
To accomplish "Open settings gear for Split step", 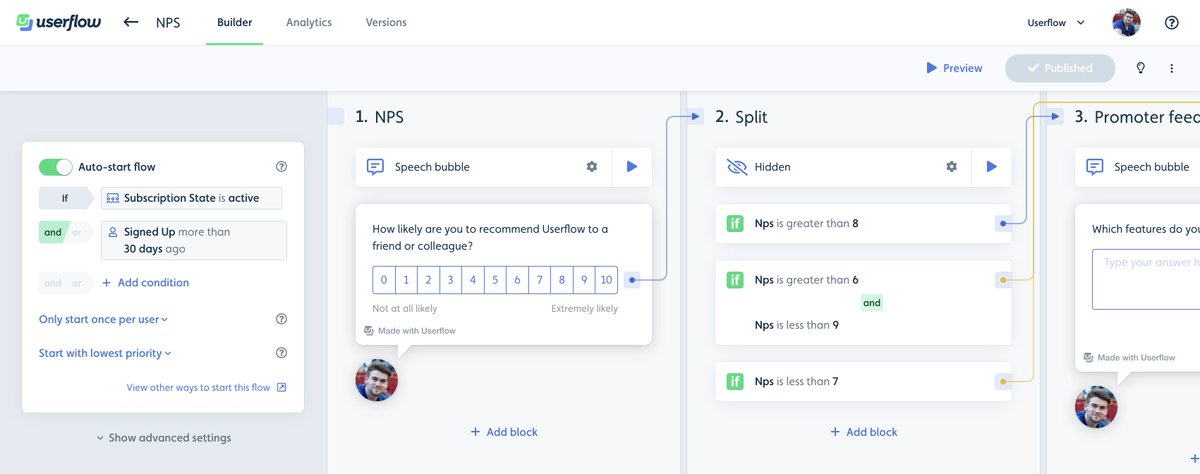I will (x=952, y=167).
